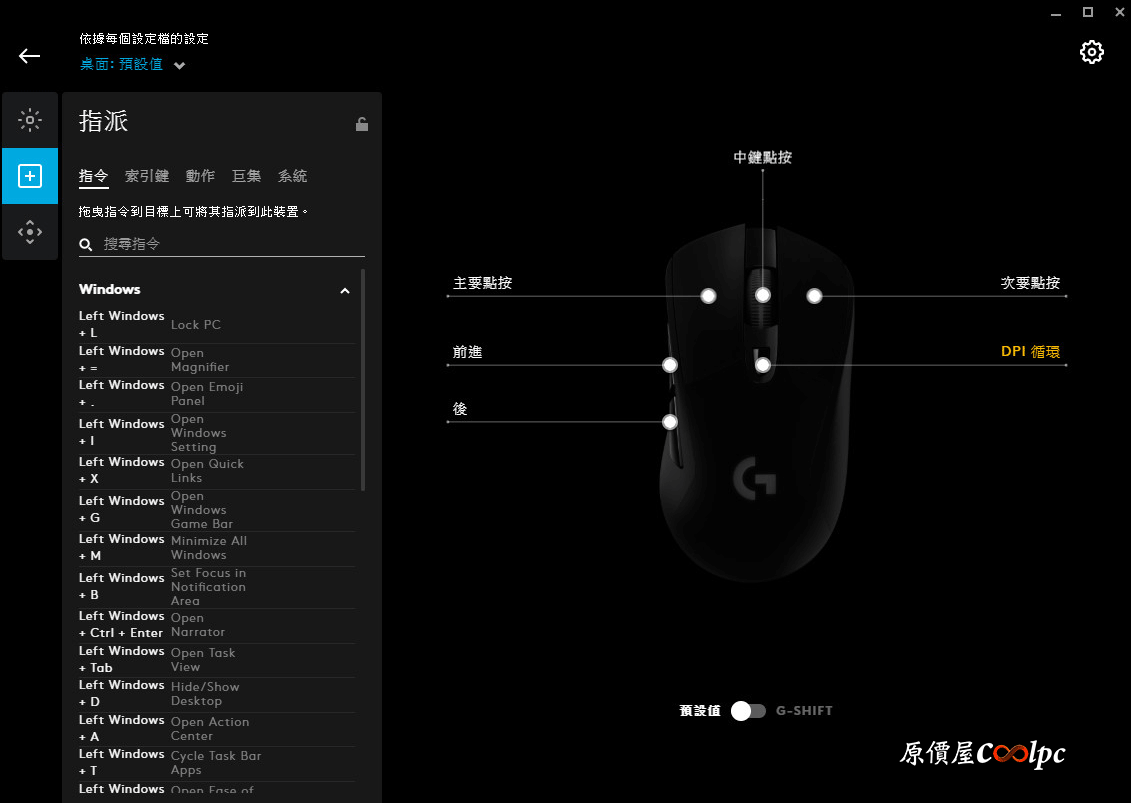Select the Open Action Center command
This screenshot has width=1131, height=803.
coord(217,729)
